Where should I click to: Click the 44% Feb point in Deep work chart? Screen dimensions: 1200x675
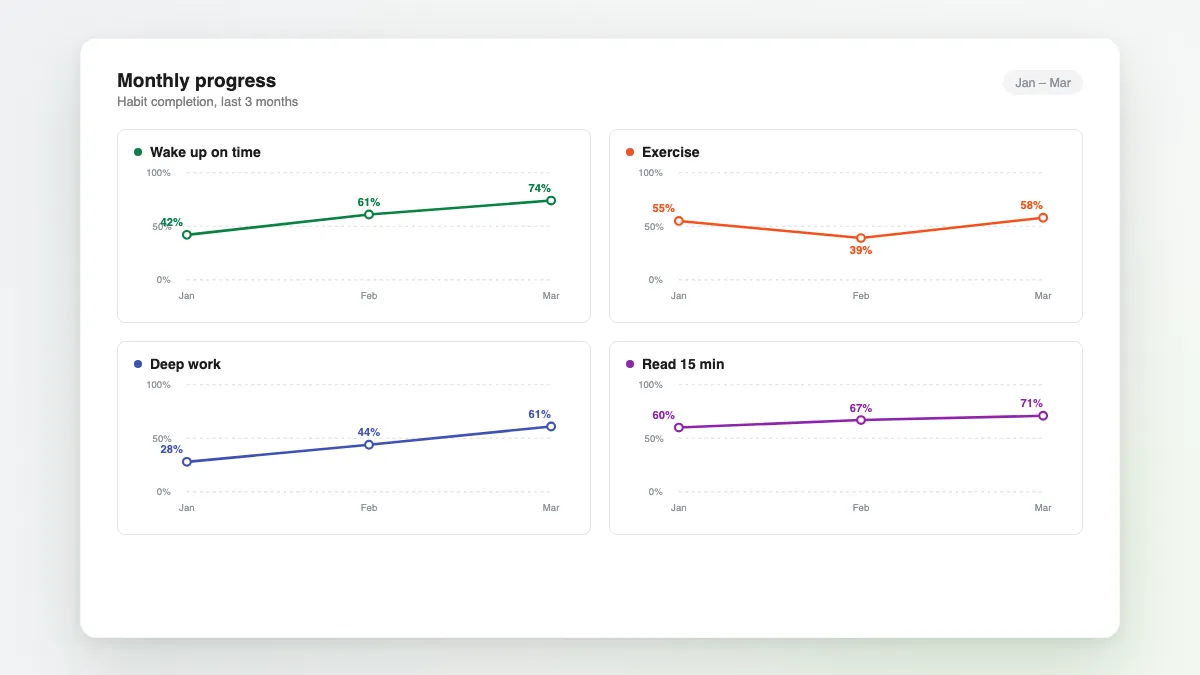369,444
